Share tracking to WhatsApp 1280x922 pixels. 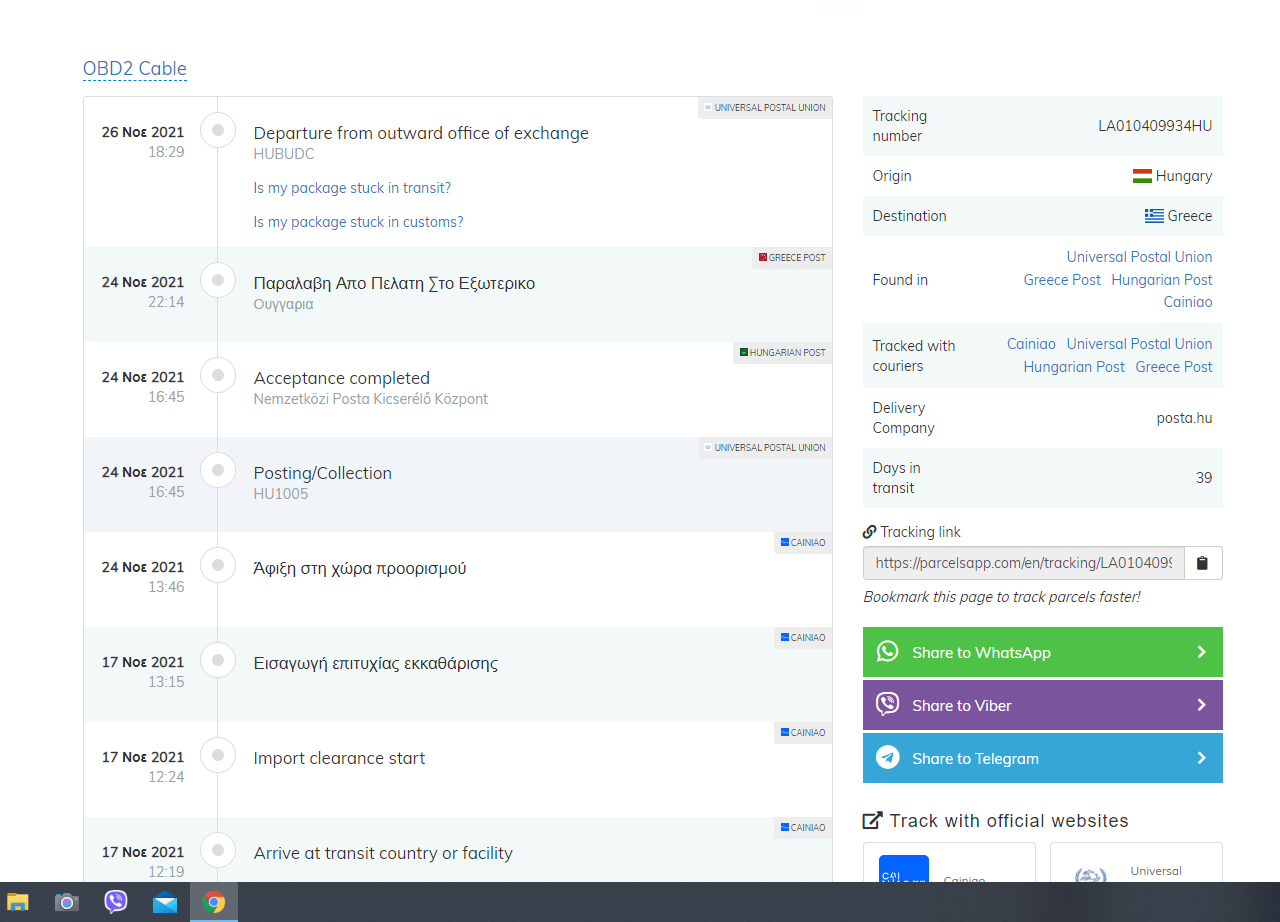(1043, 652)
